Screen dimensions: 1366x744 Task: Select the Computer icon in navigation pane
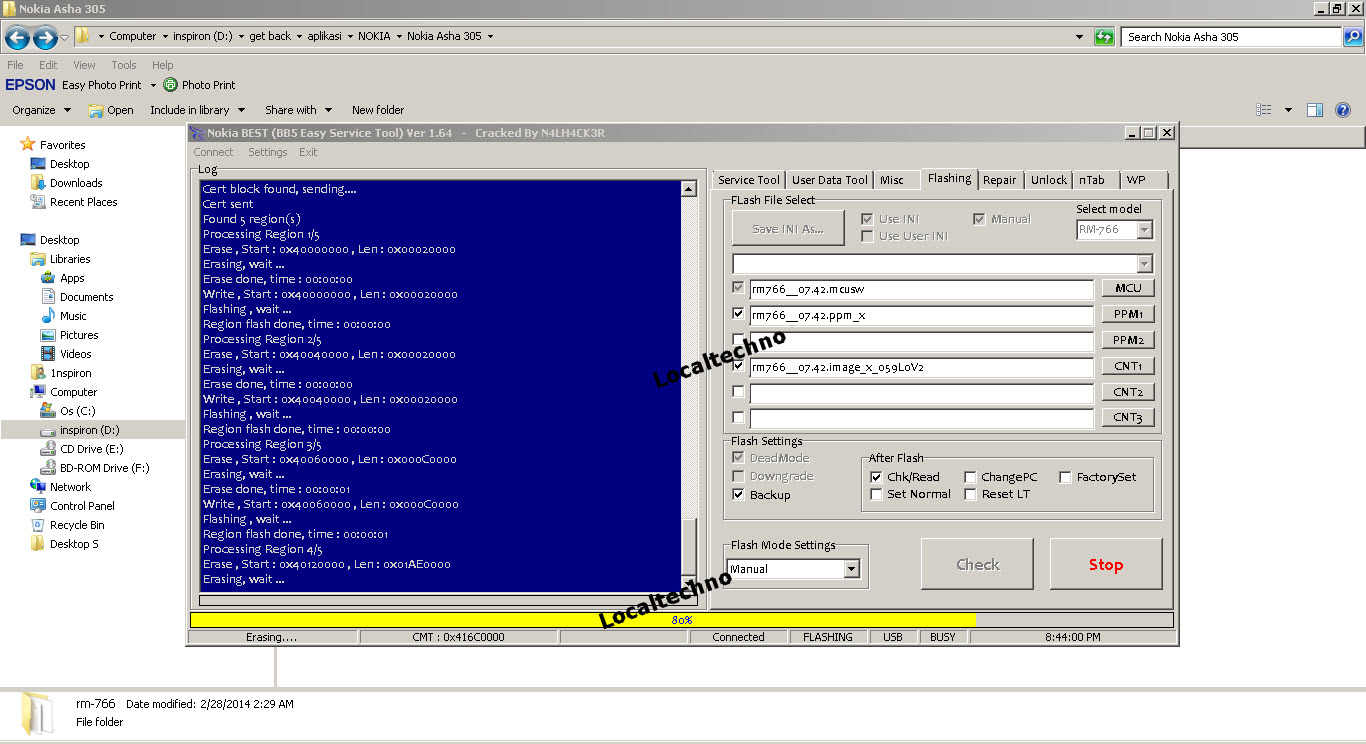38,392
